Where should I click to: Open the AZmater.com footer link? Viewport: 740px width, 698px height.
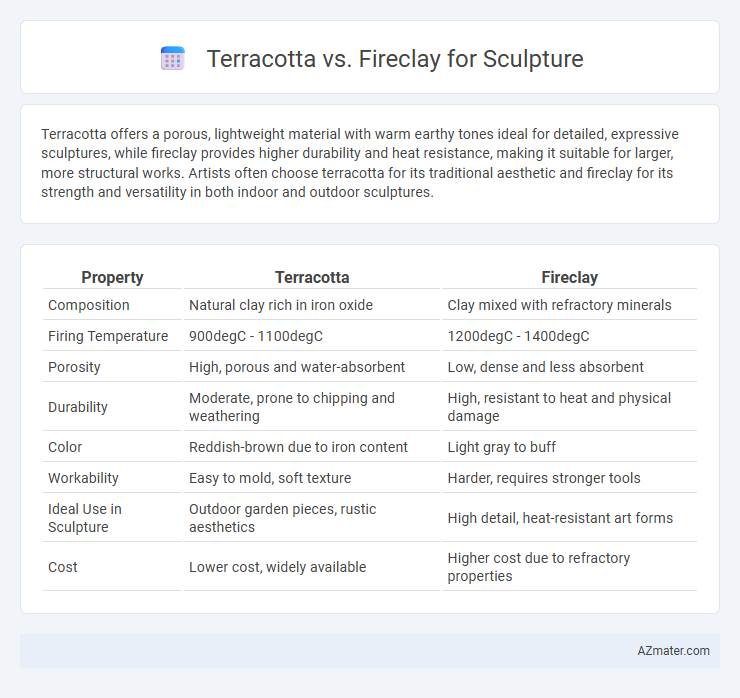click(x=673, y=650)
